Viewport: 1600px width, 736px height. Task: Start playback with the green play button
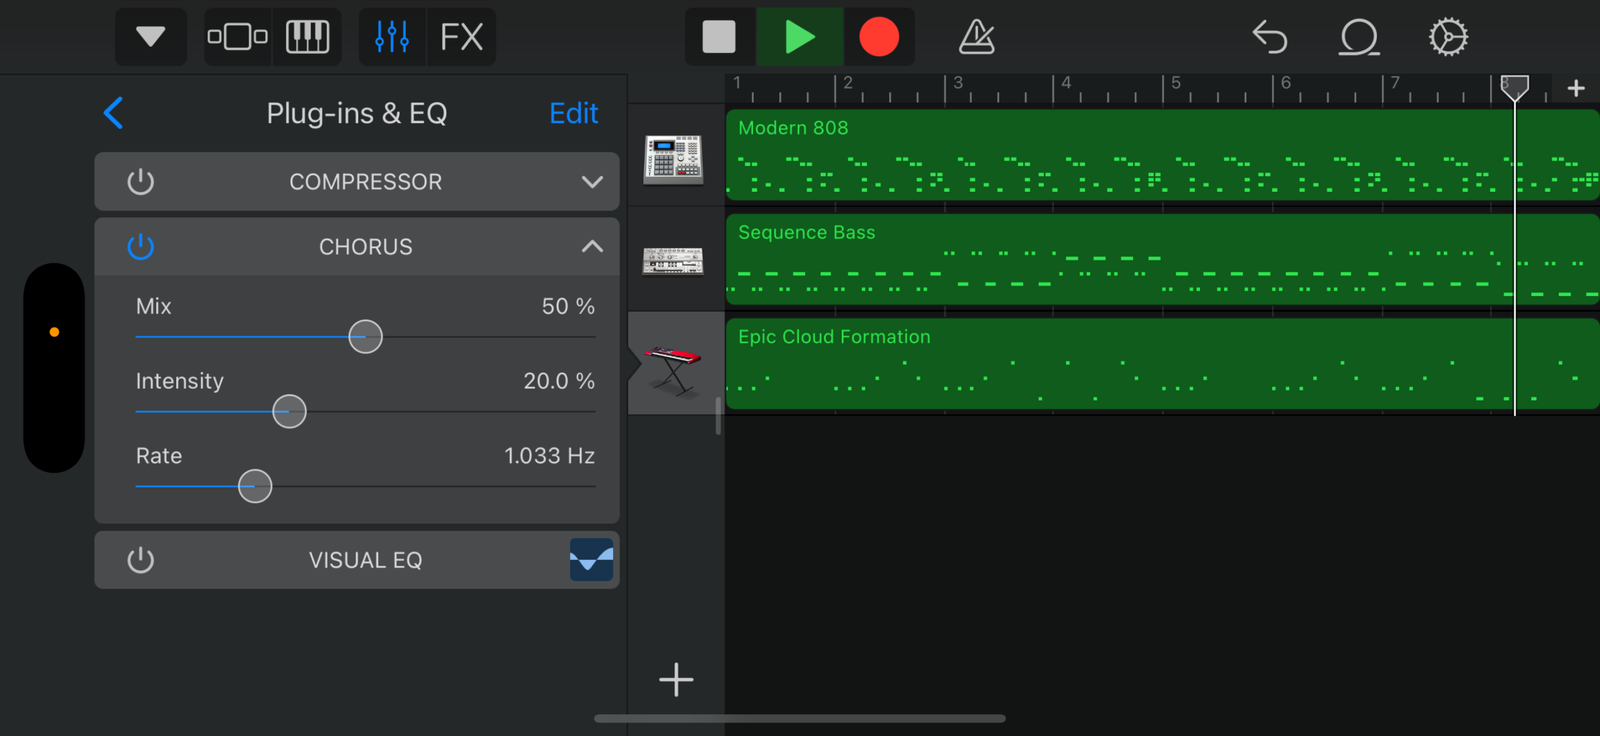coord(800,37)
